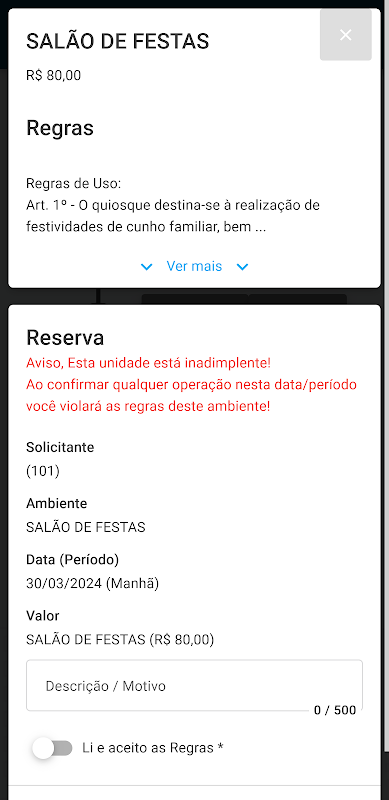
Task: Click the Solicitante field label
Action: tap(60, 447)
